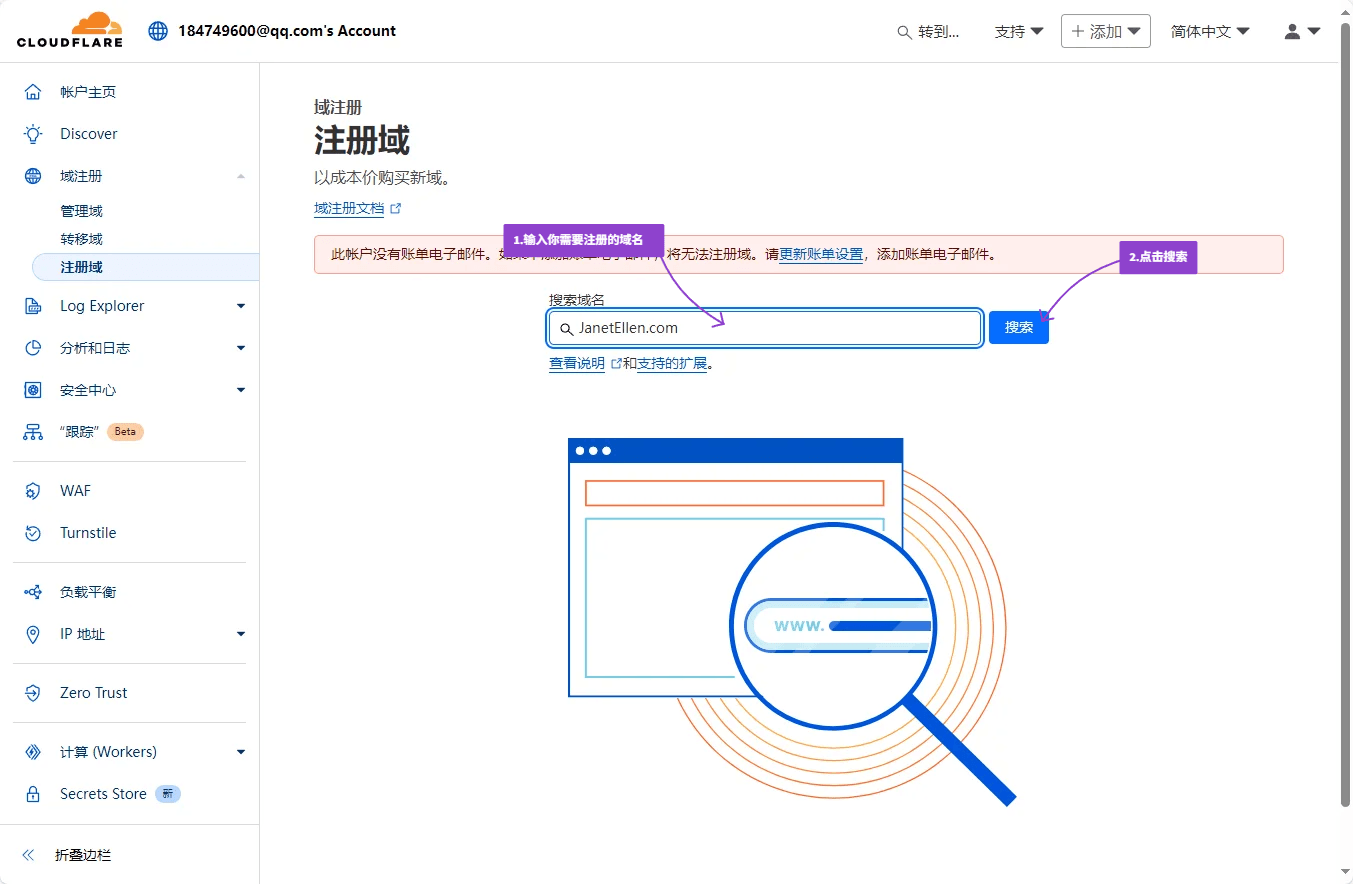
Task: Click the 负载平衡 load balancing icon
Action: (x=33, y=592)
